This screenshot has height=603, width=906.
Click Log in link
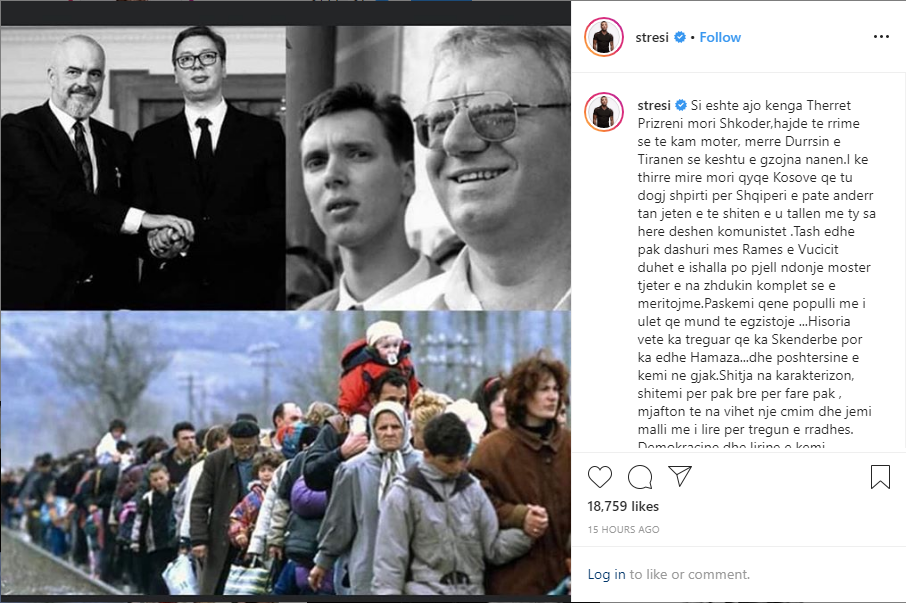[606, 574]
